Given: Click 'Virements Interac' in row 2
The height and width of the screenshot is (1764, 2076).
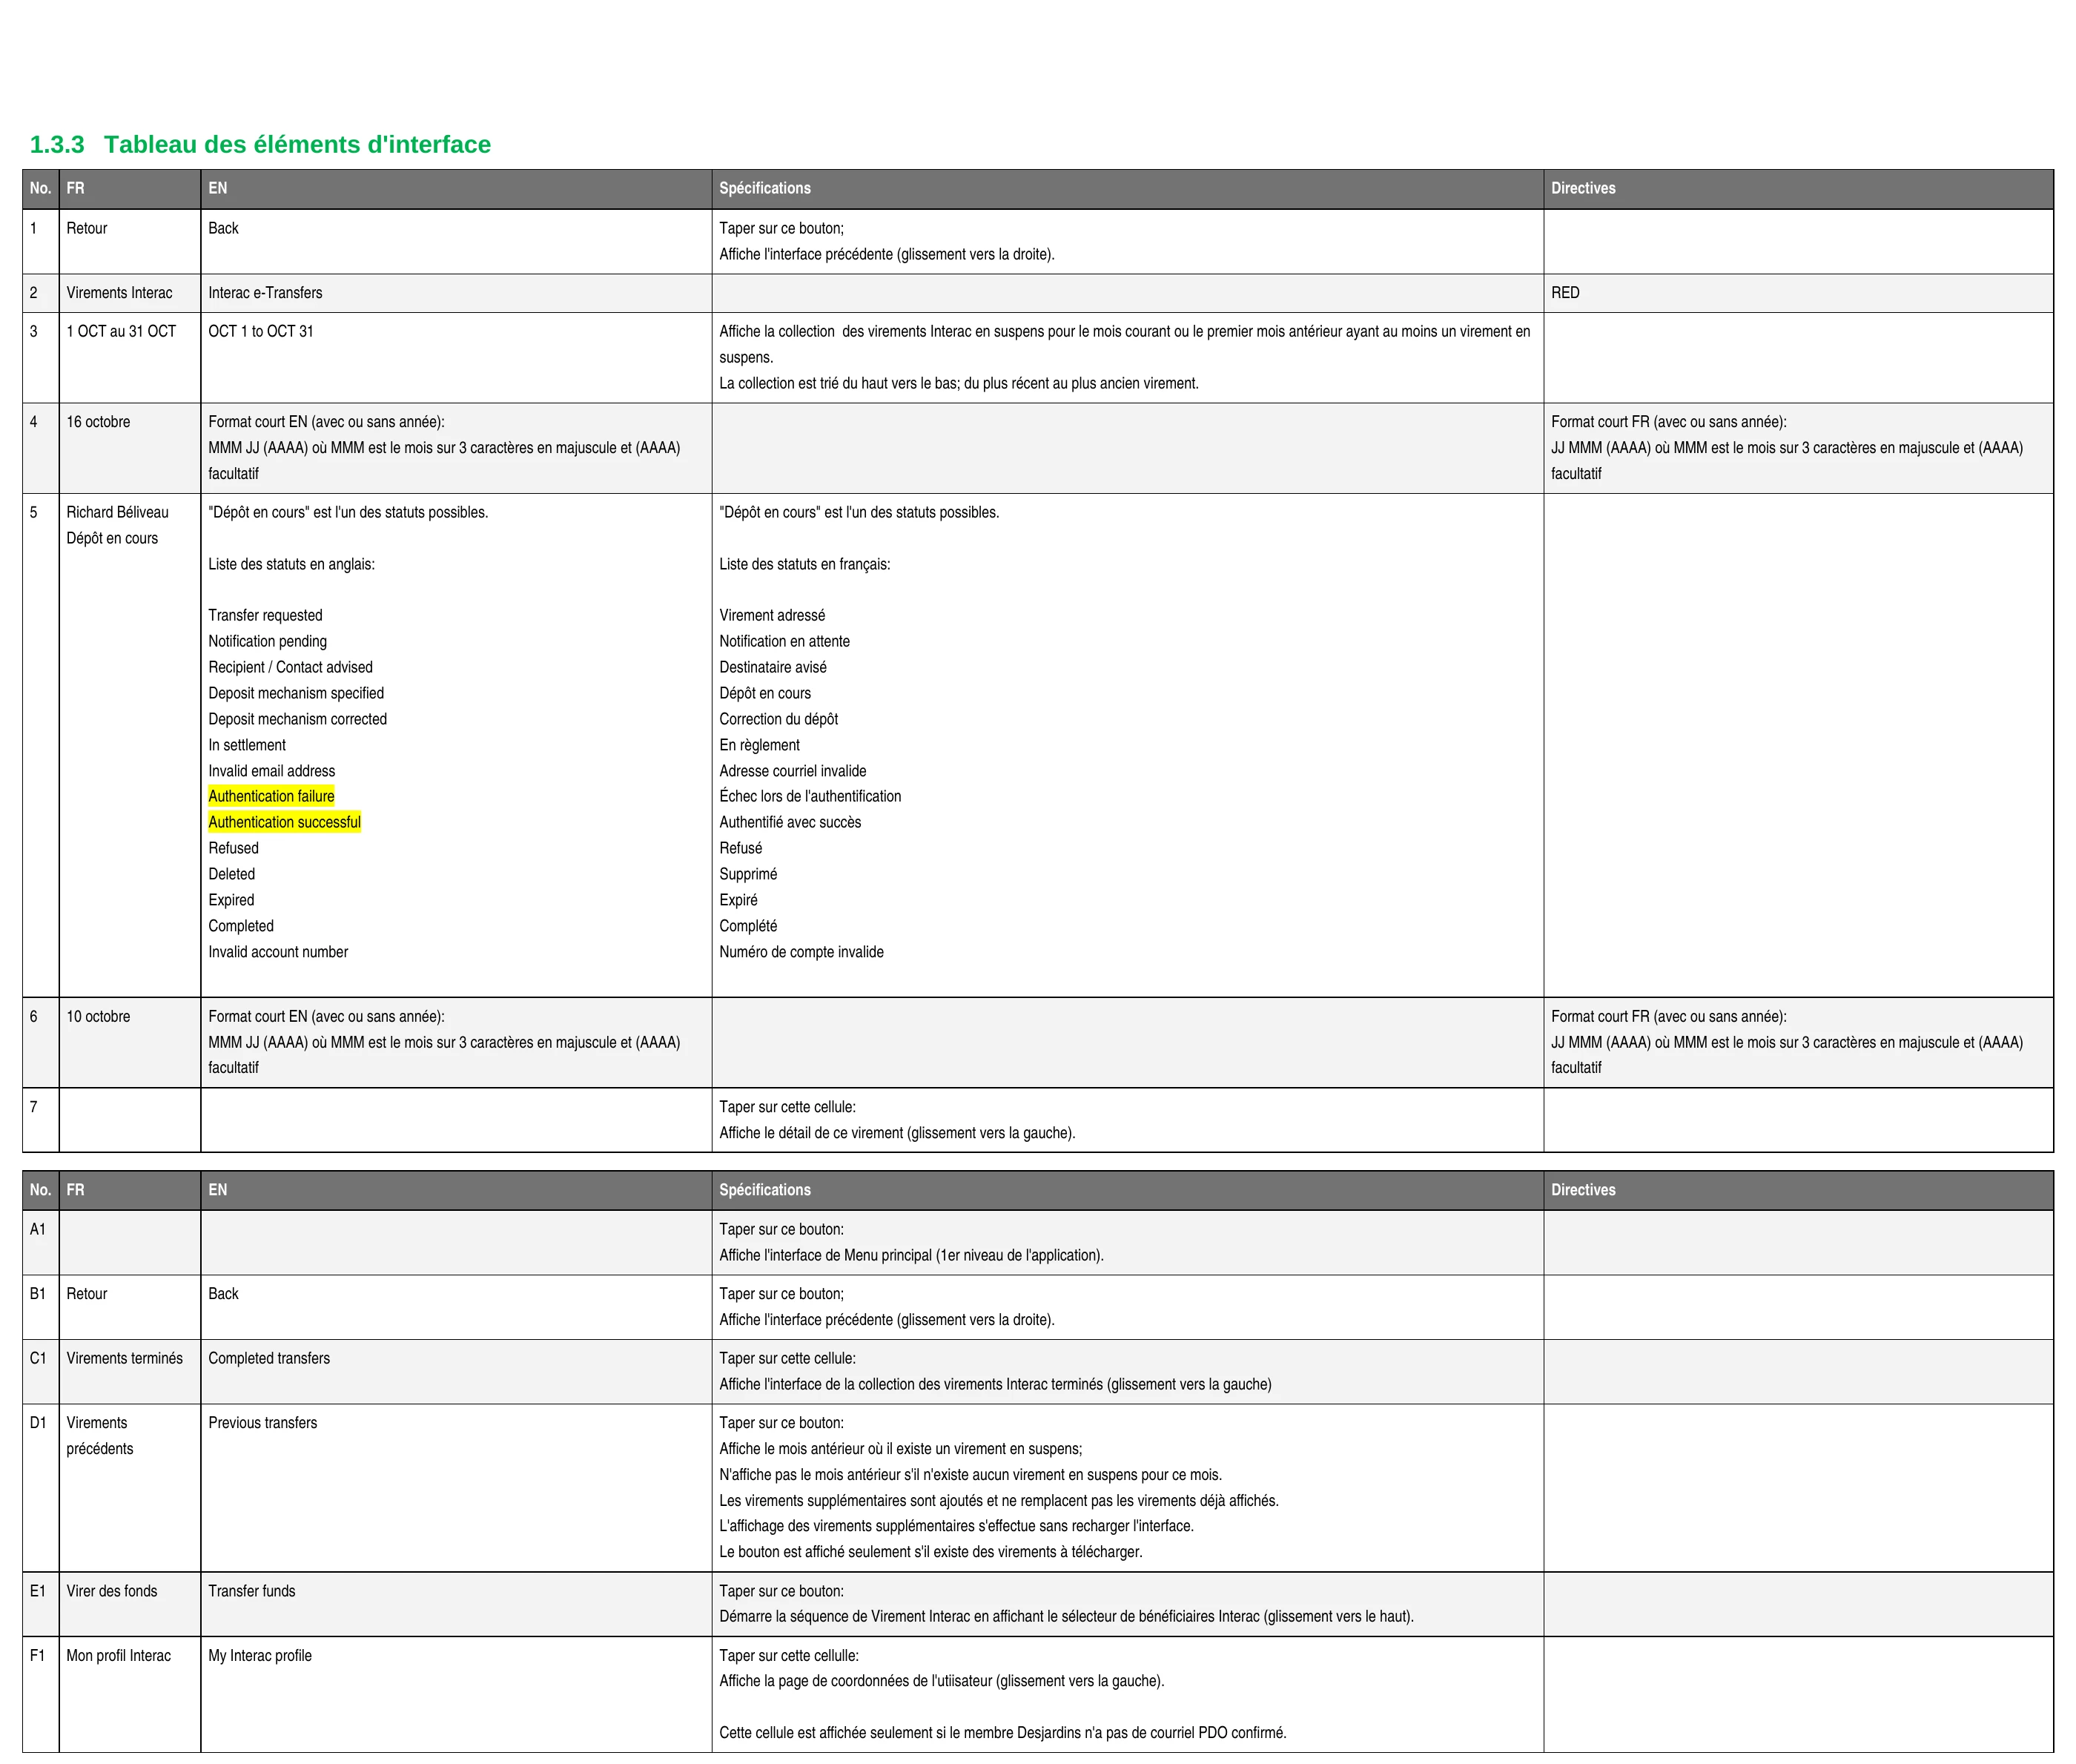Looking at the screenshot, I should pos(119,293).
